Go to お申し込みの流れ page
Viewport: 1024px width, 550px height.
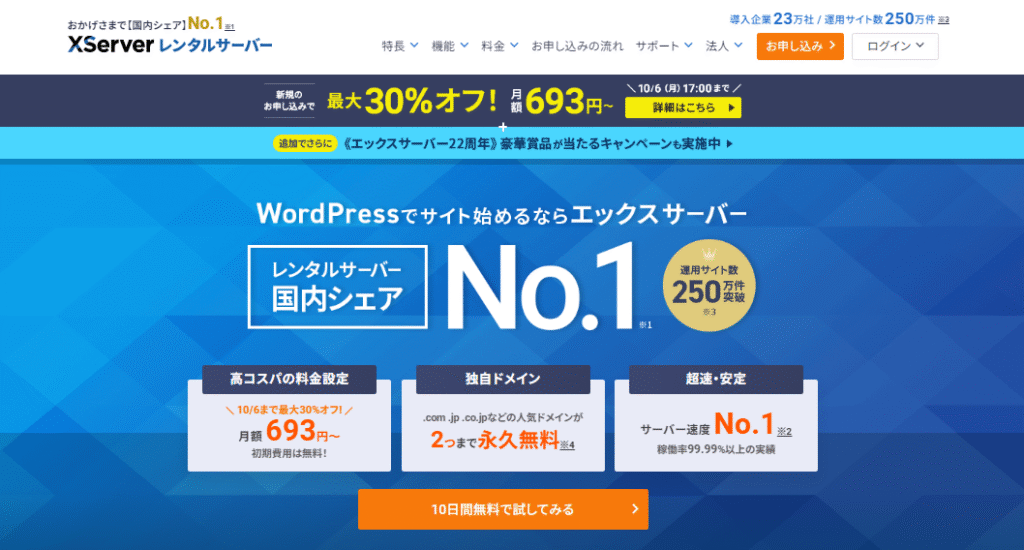pos(577,46)
